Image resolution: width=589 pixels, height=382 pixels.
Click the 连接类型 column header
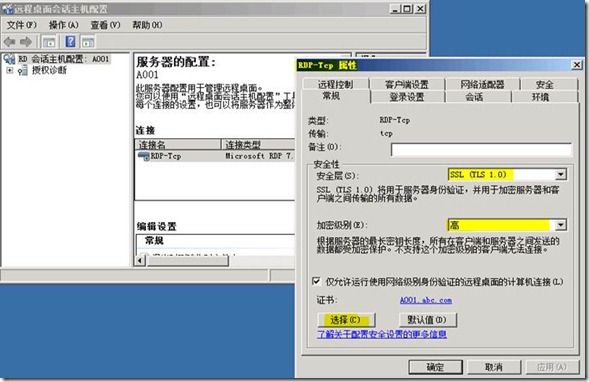pyautogui.click(x=258, y=144)
